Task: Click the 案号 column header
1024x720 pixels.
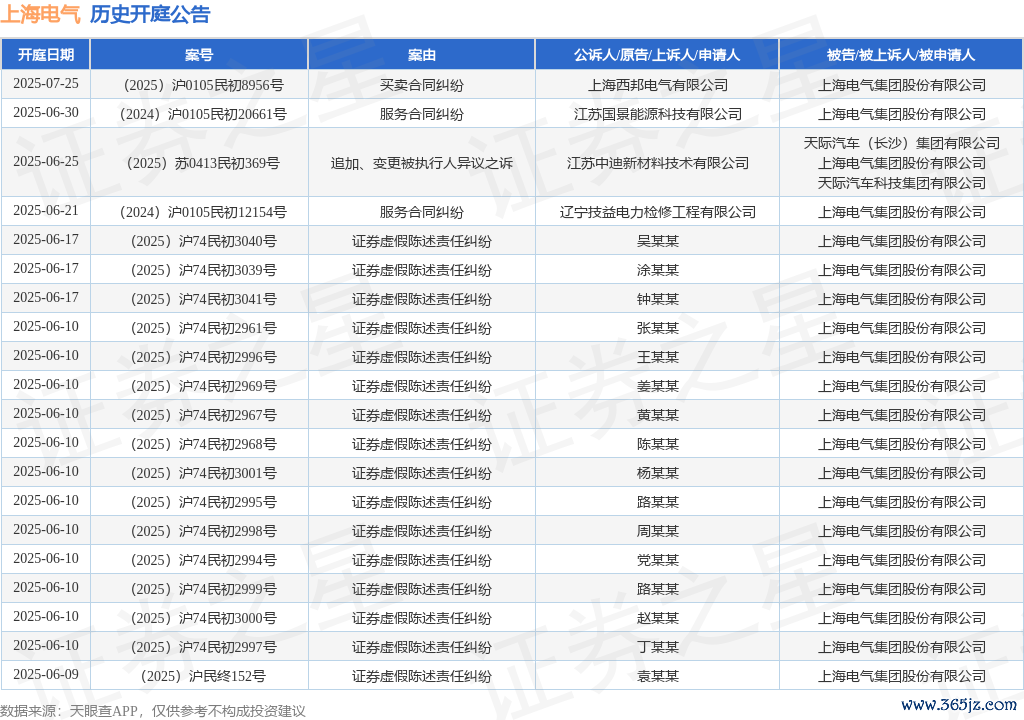Action: click(199, 55)
